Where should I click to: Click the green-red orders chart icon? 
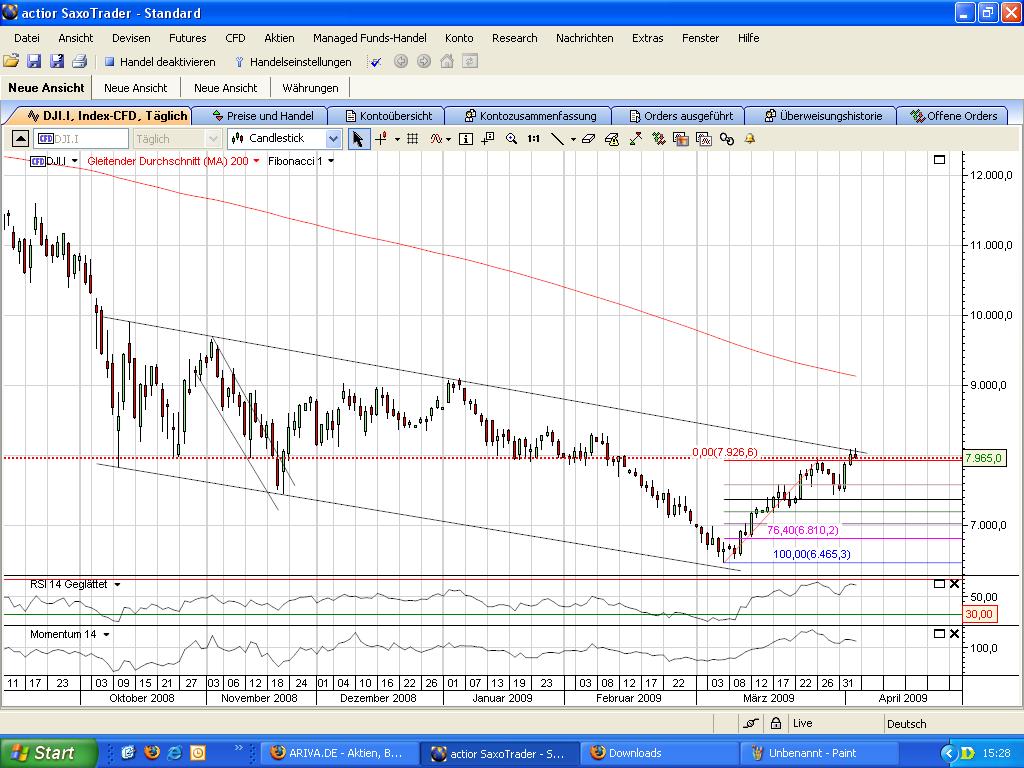(x=658, y=138)
